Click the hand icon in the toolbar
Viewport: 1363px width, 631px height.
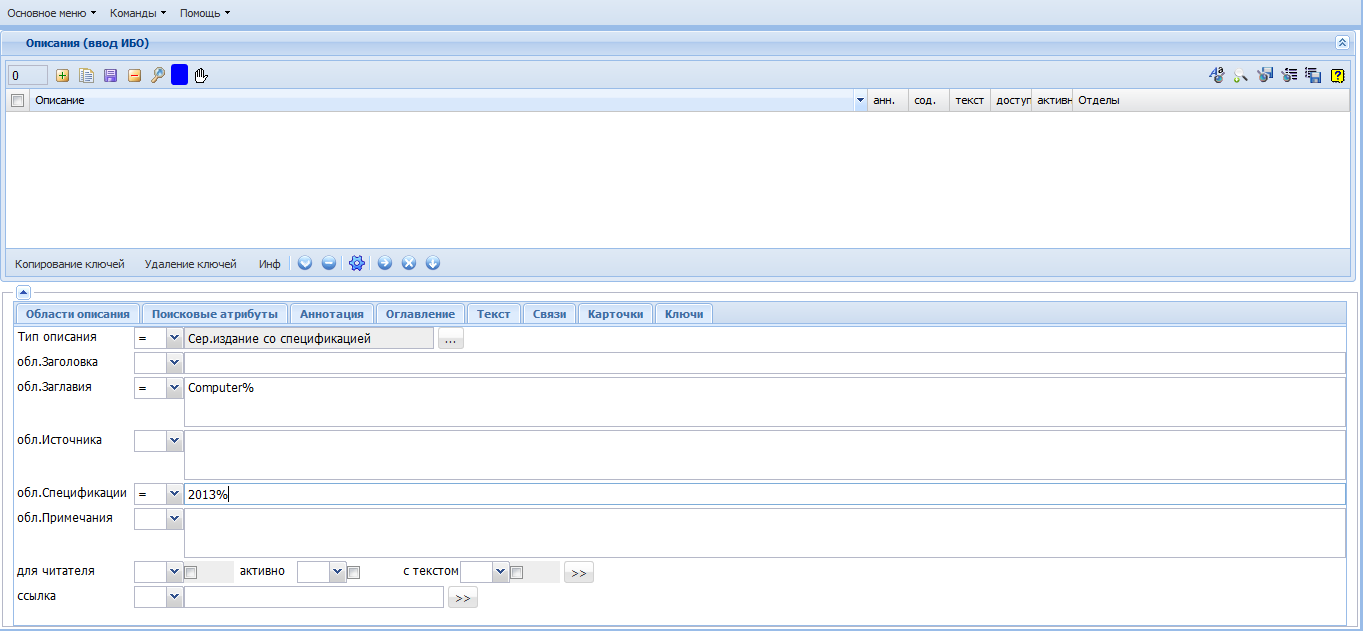coord(201,75)
